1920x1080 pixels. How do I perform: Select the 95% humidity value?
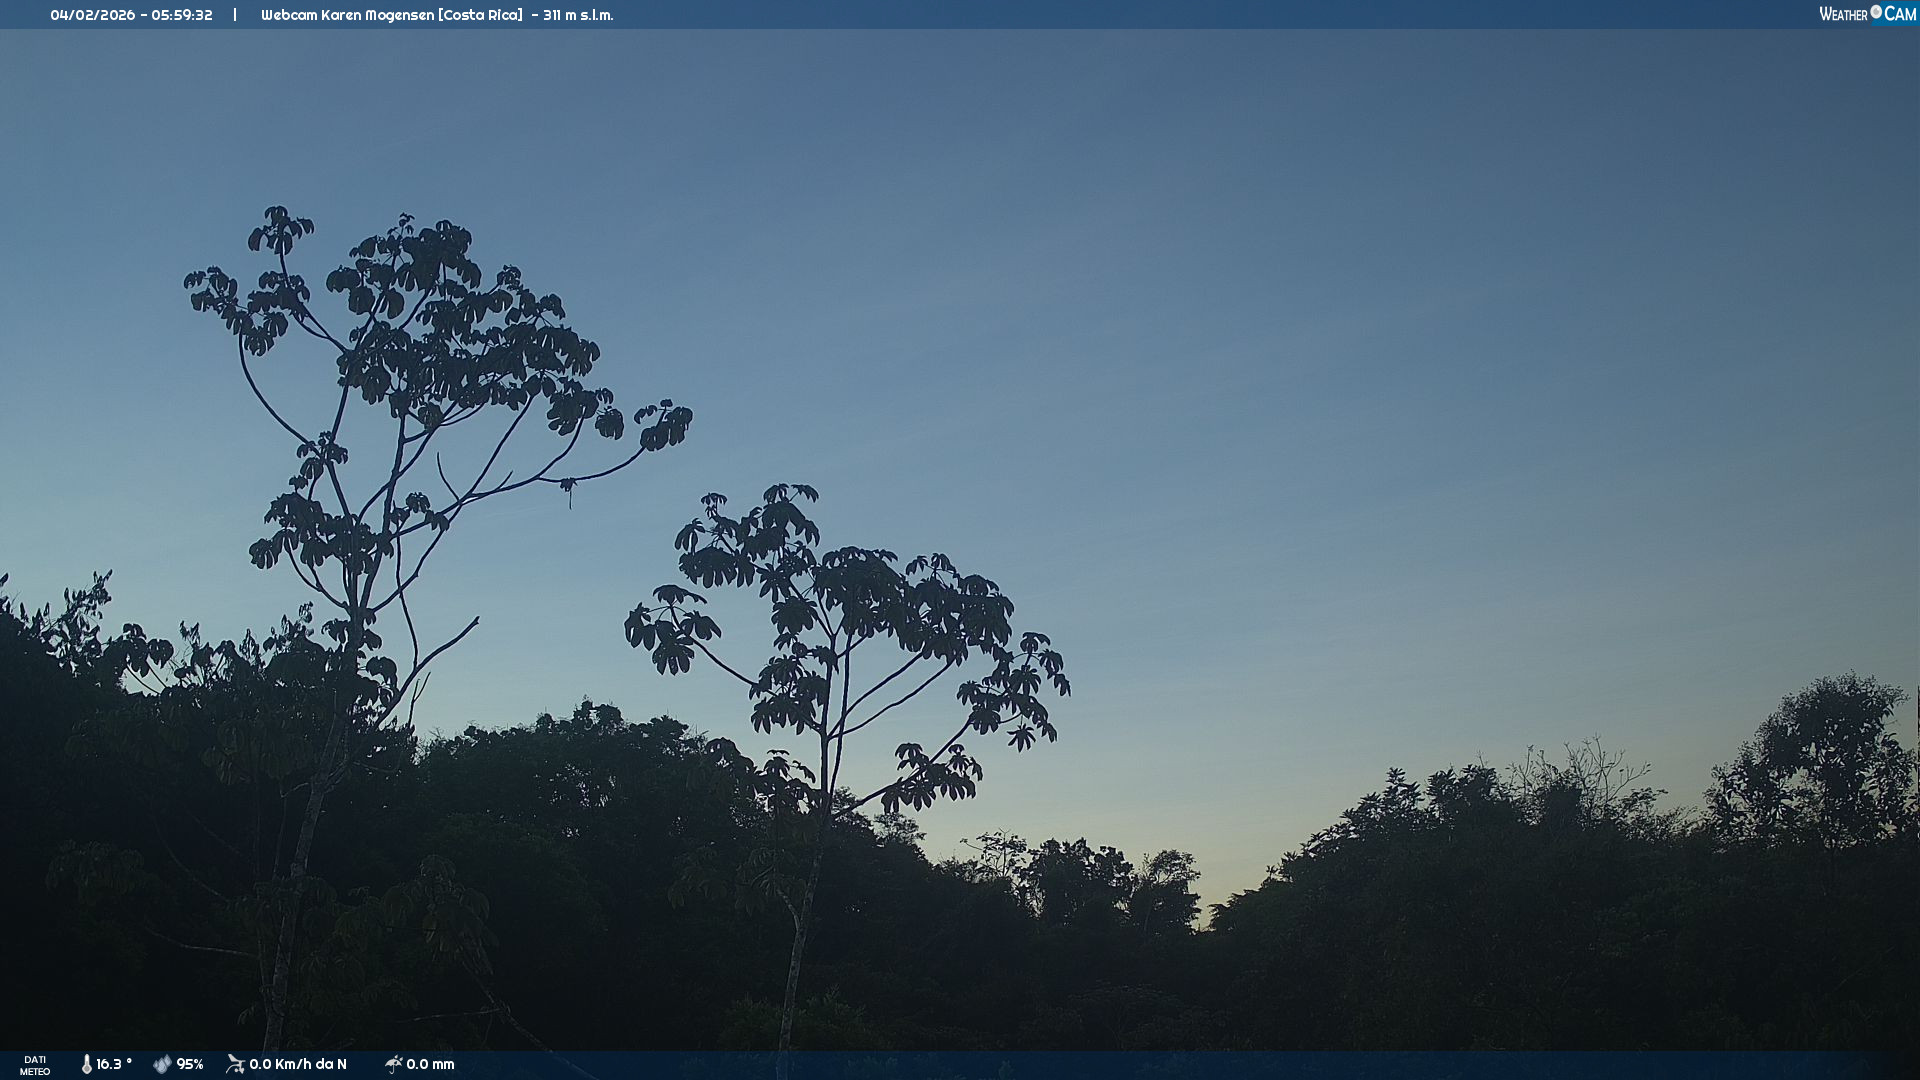[190, 1064]
